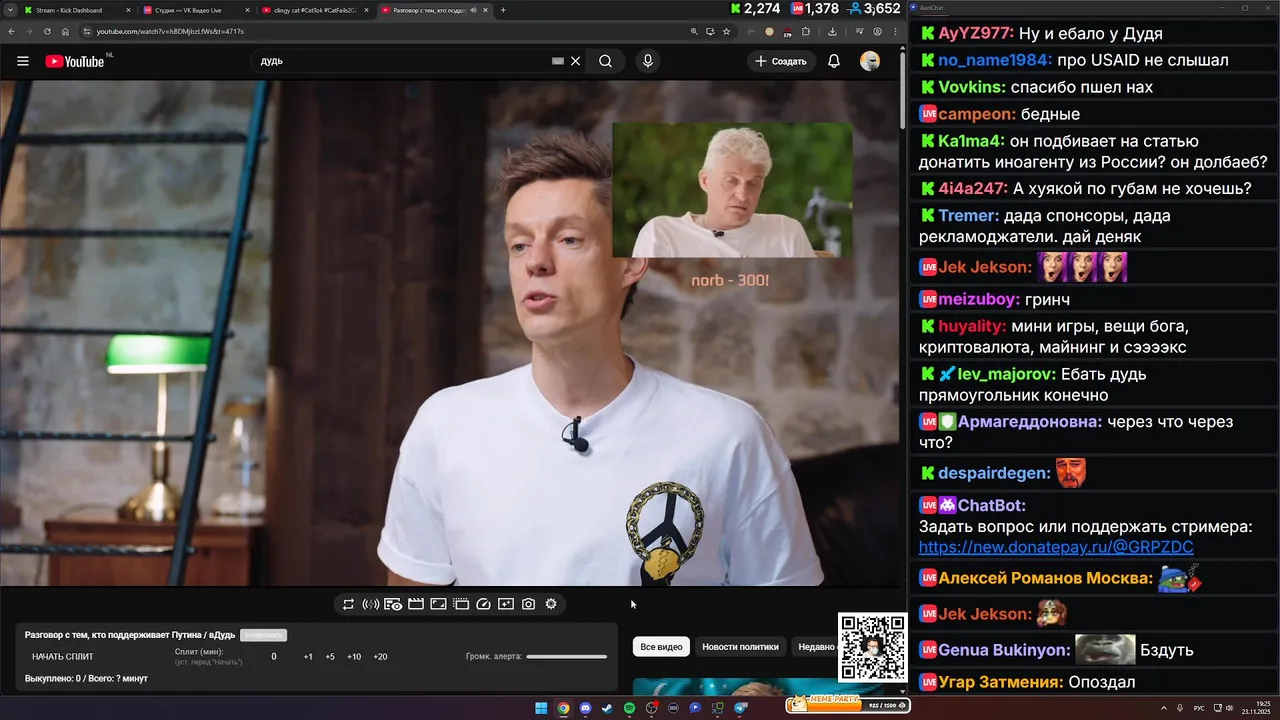
Task: Click chat username Genua Bukinyon
Action: (x=1004, y=650)
